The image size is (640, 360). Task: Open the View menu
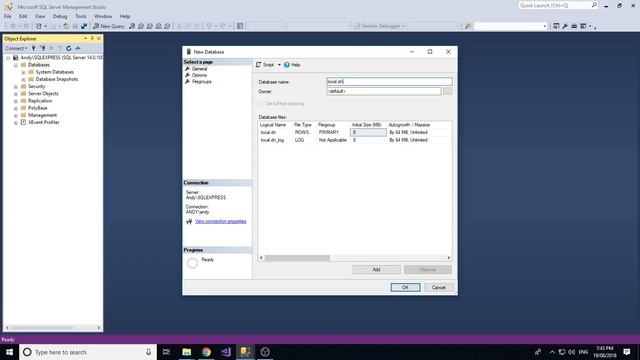[40, 16]
